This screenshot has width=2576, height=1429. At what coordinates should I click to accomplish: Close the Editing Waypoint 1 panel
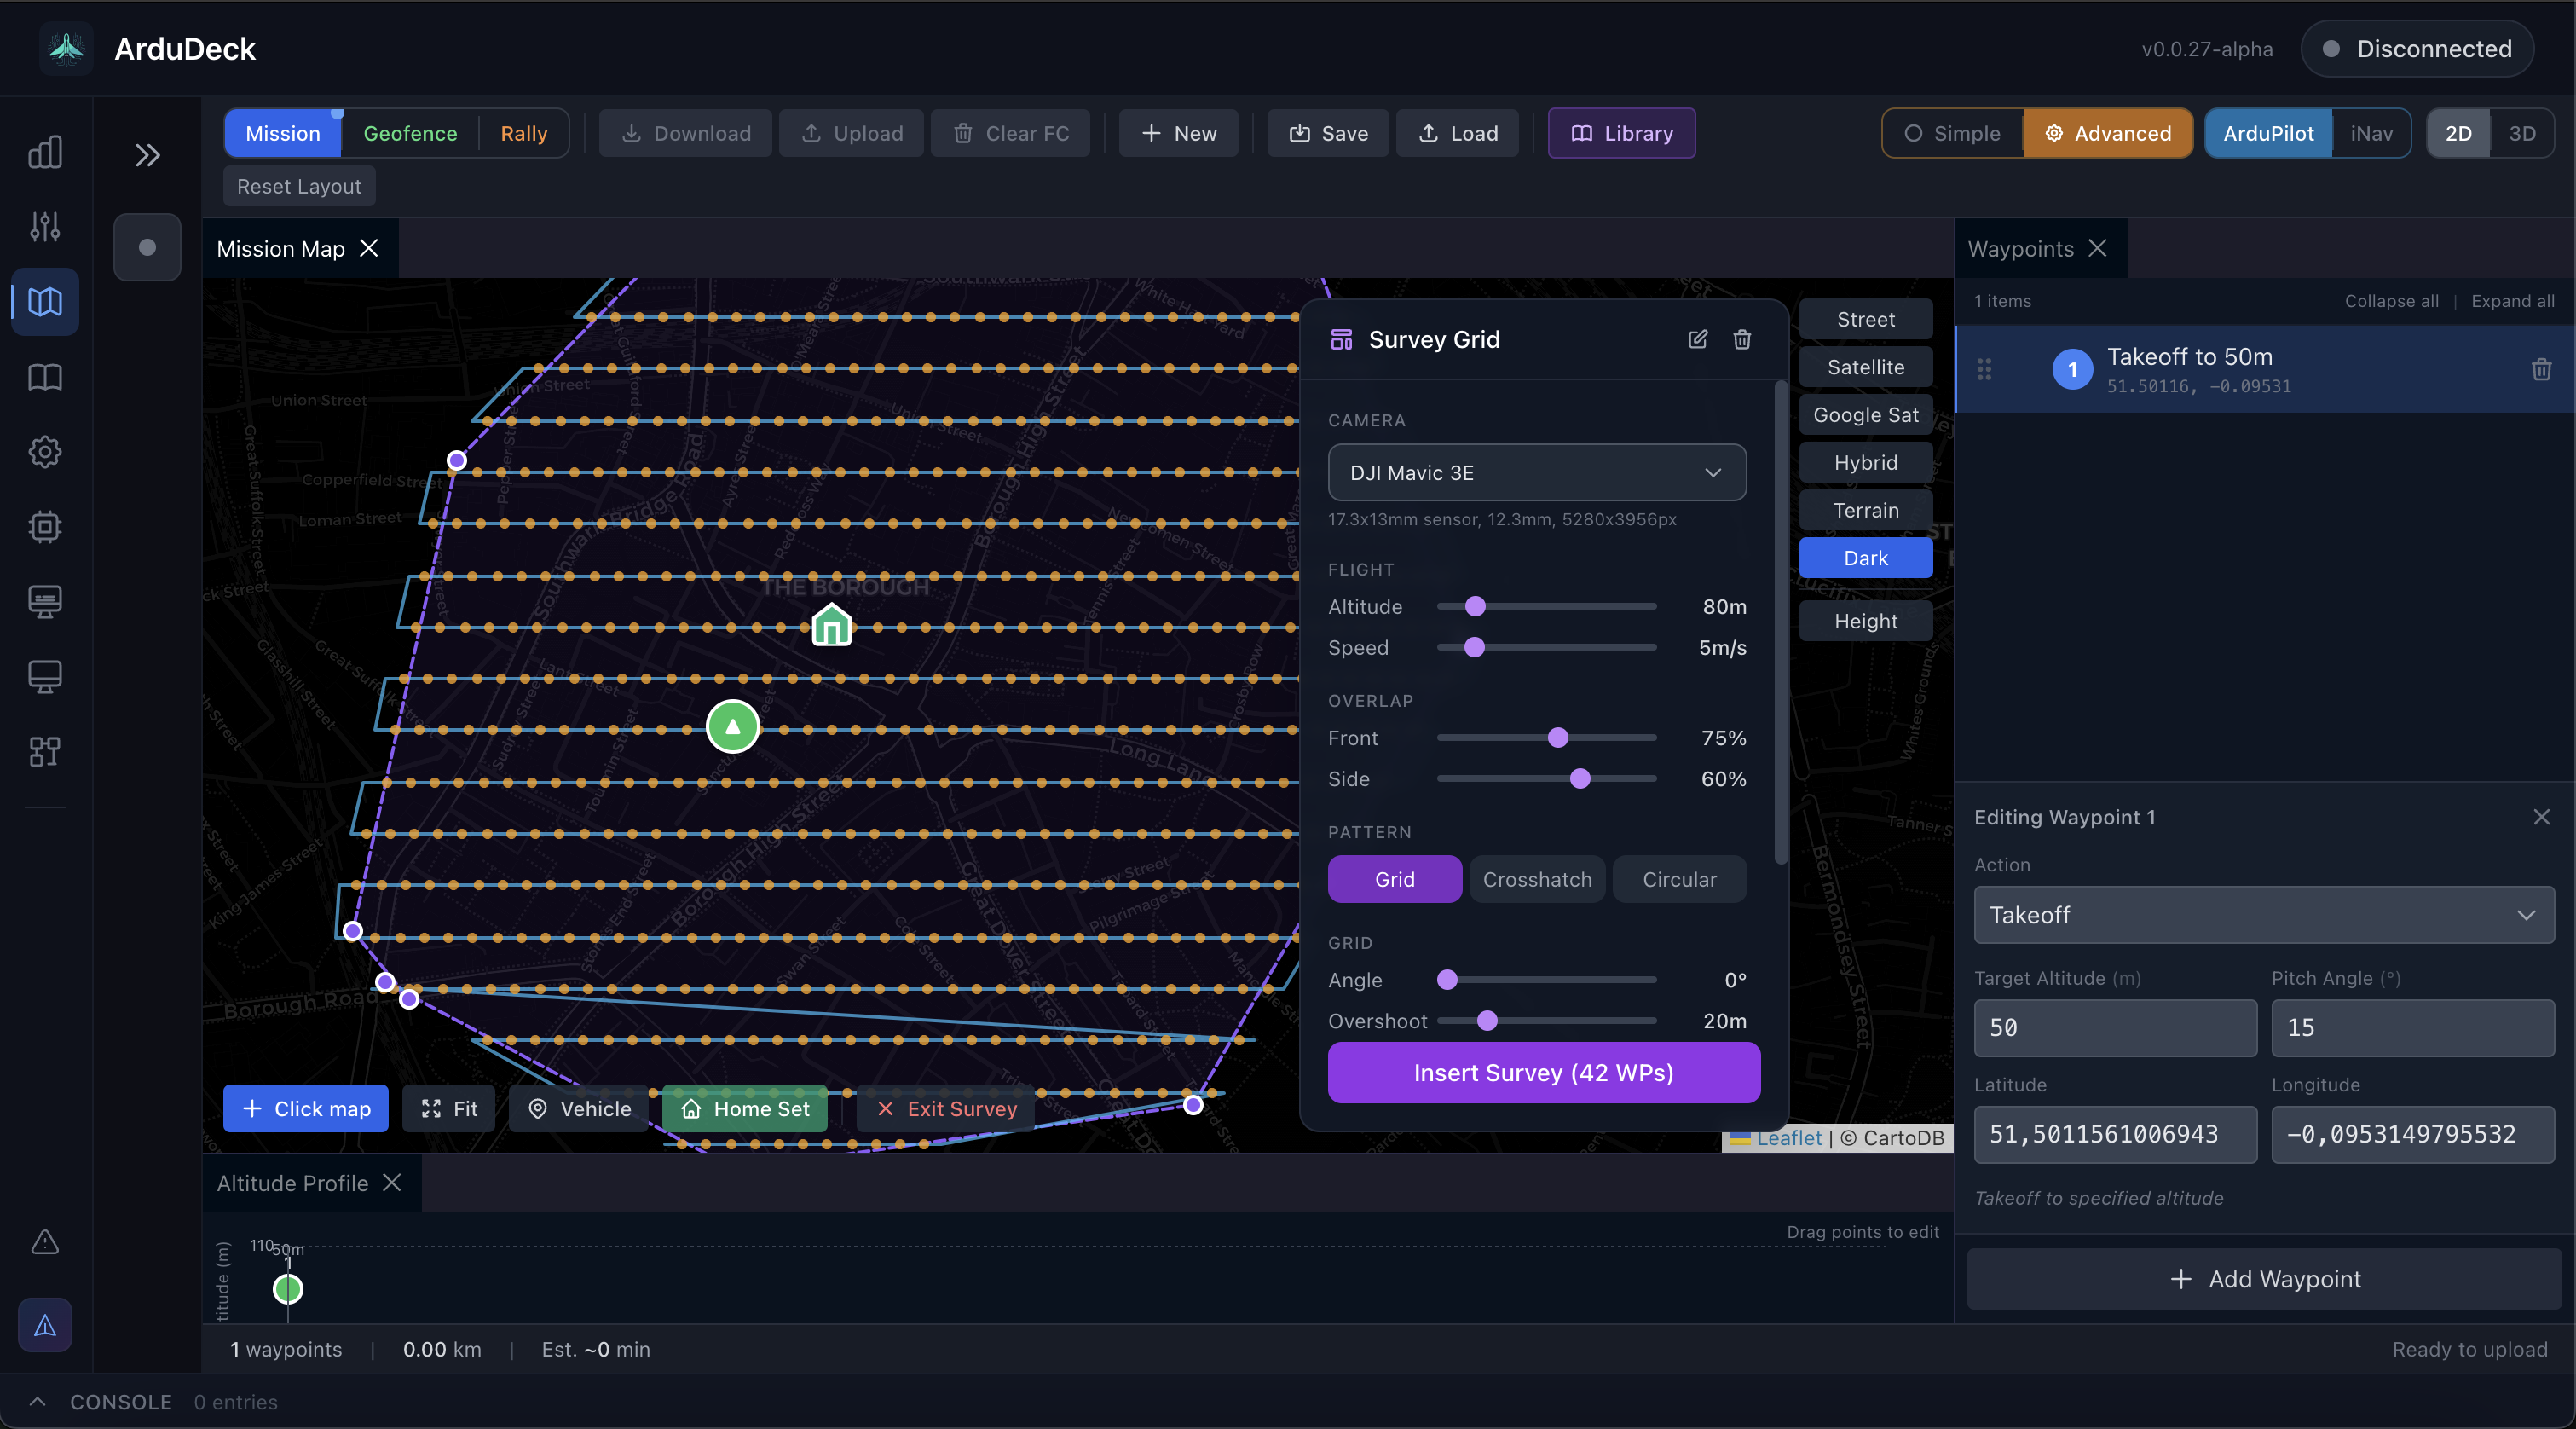(2542, 817)
